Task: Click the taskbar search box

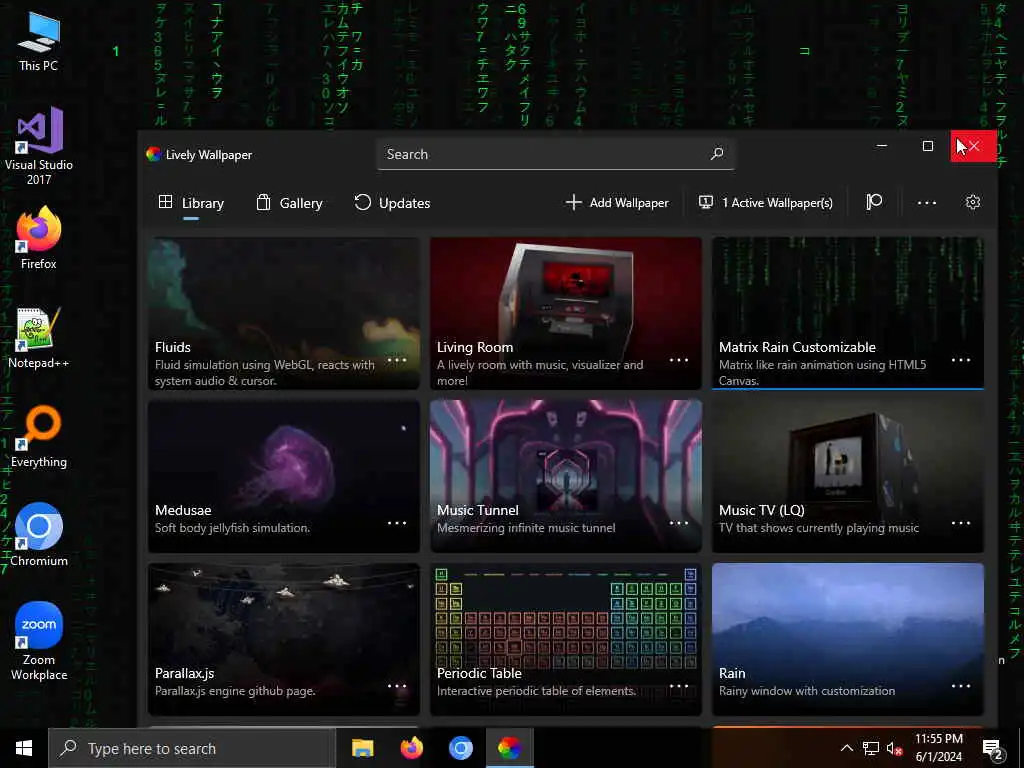Action: point(192,748)
